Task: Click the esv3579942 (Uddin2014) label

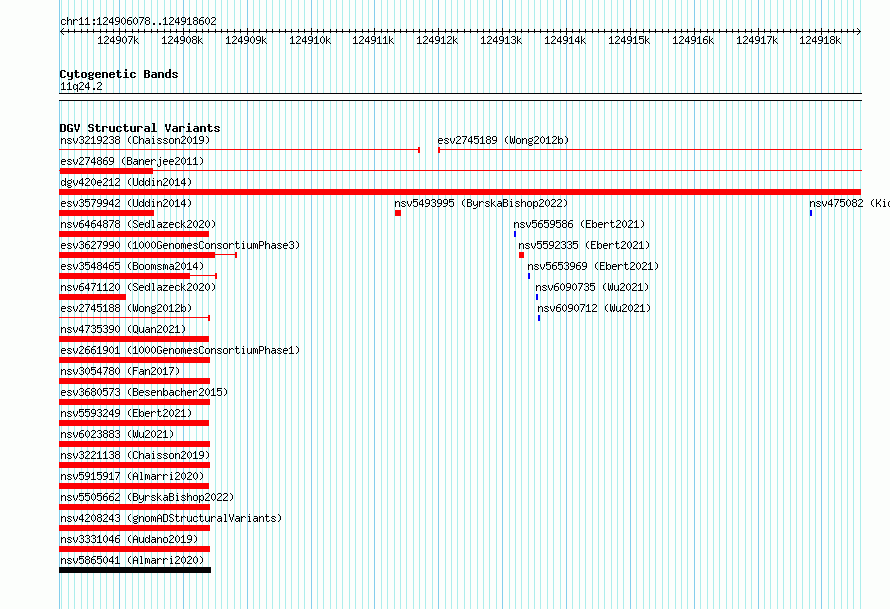Action: 126,203
